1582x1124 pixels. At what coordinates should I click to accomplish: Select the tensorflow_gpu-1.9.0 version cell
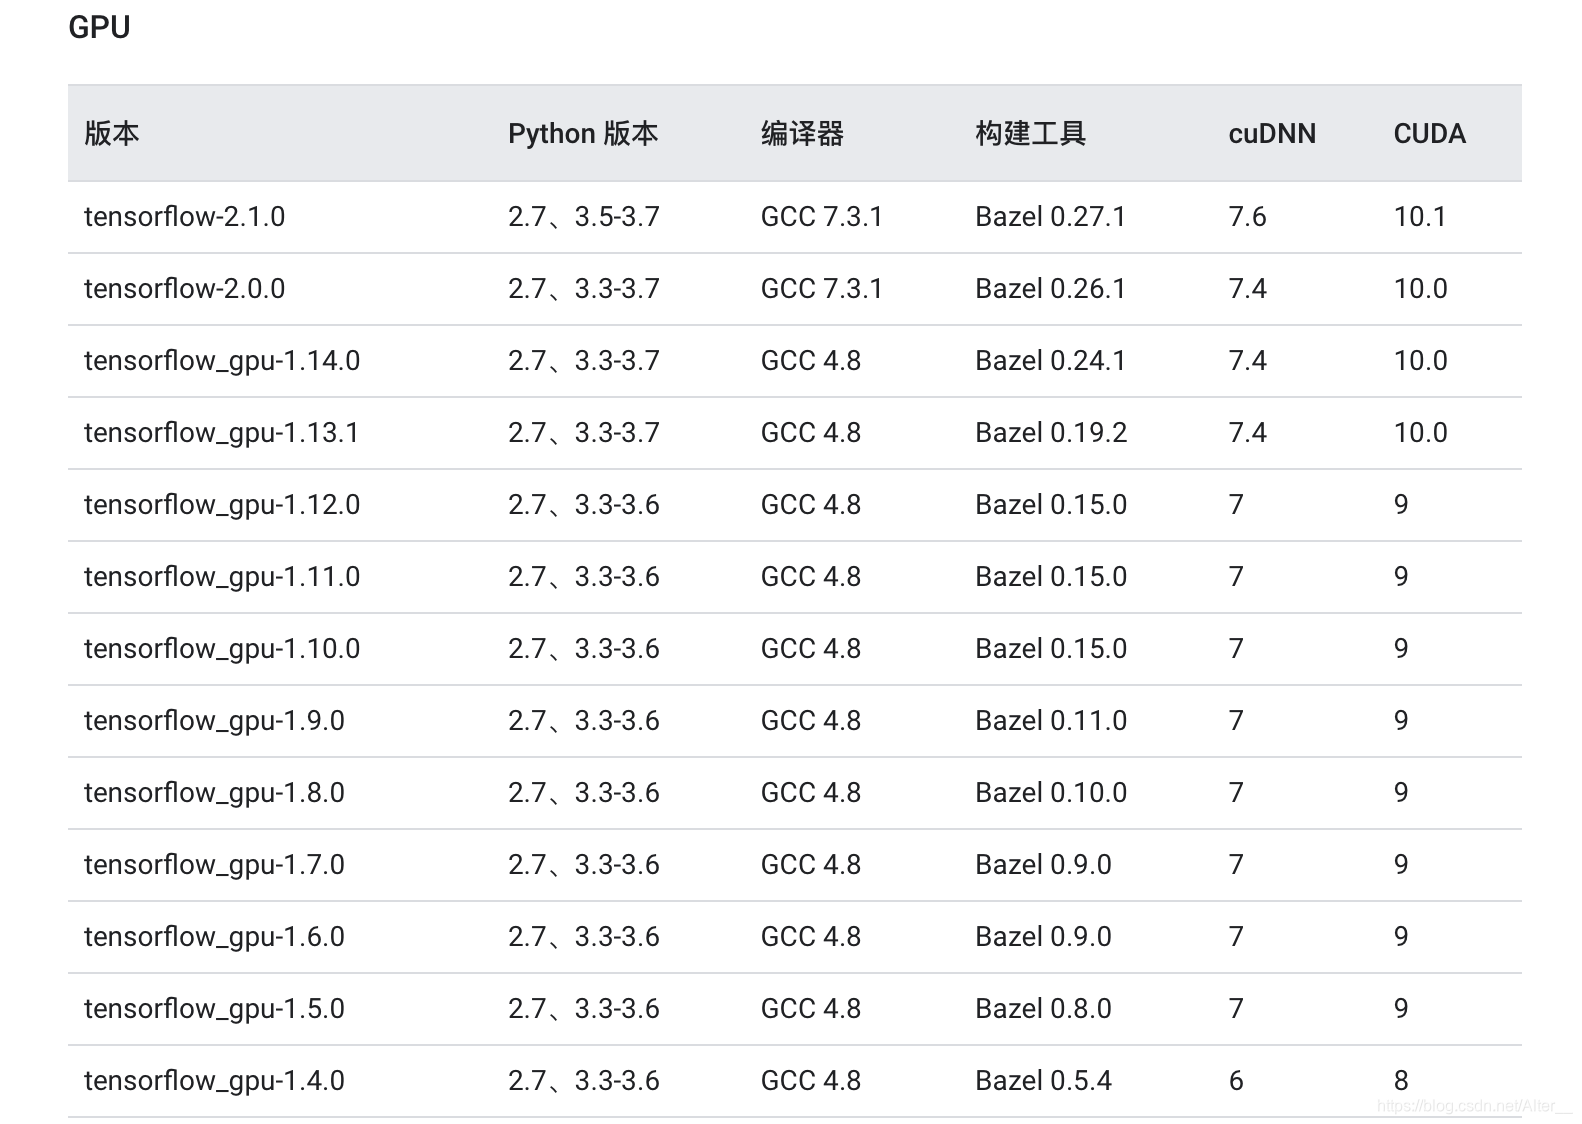(214, 721)
